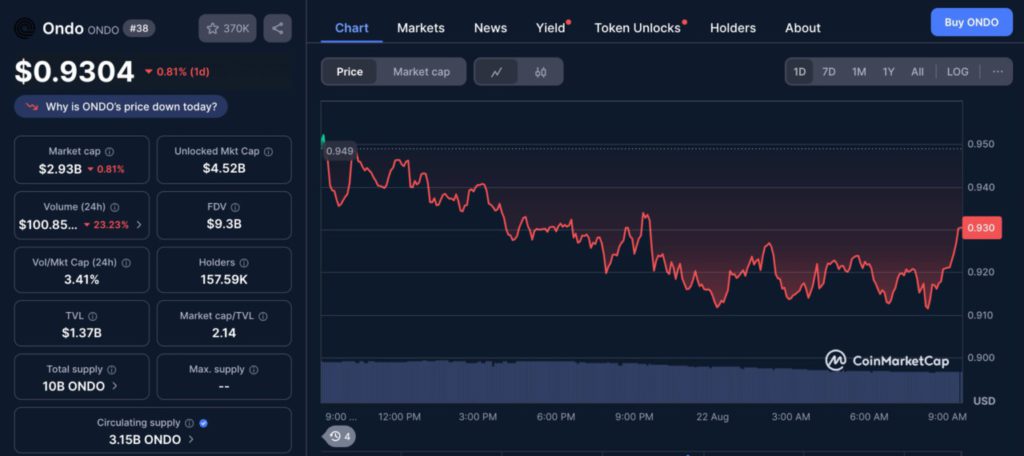Click the history events badge below chart
Screen dimensions: 1024x456
(x=340, y=436)
